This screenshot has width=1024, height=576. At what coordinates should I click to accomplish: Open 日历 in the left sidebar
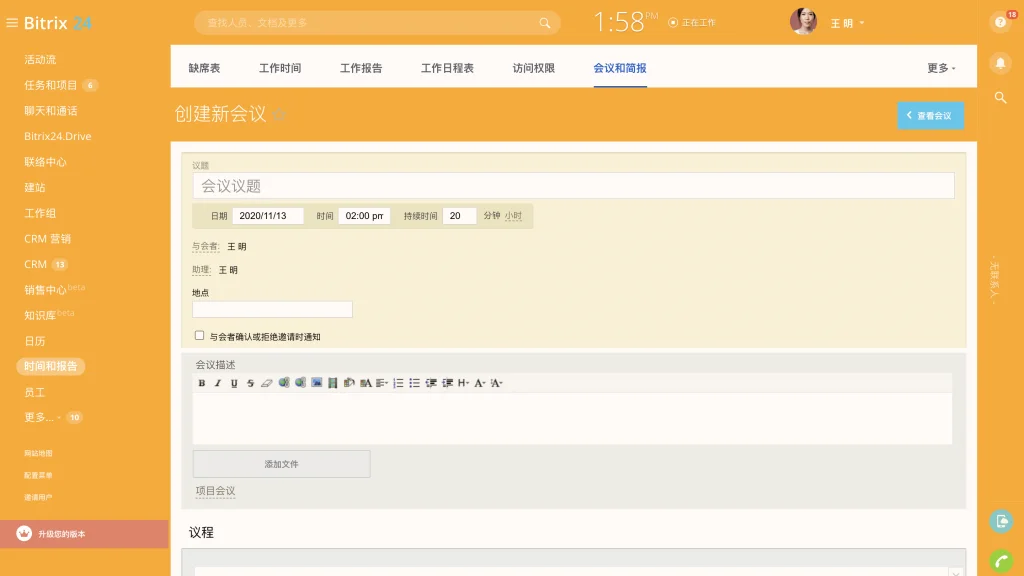35,341
